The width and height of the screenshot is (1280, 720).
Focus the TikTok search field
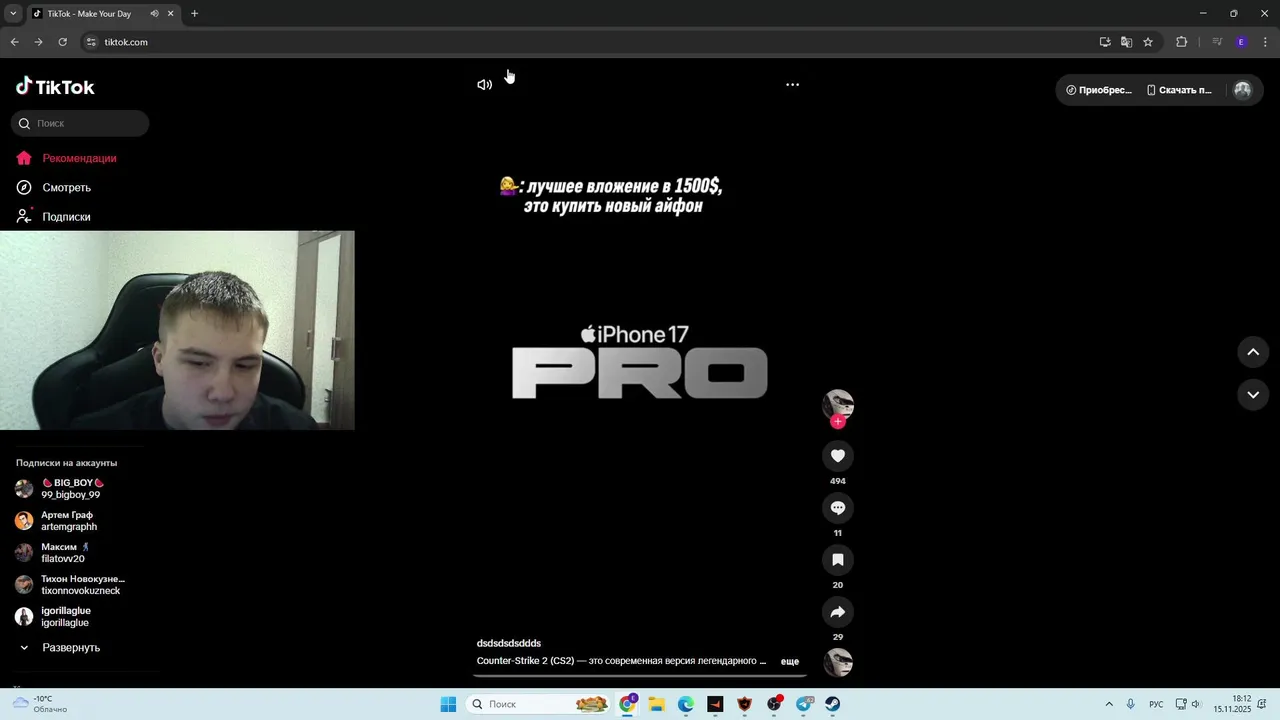pyautogui.click(x=80, y=124)
